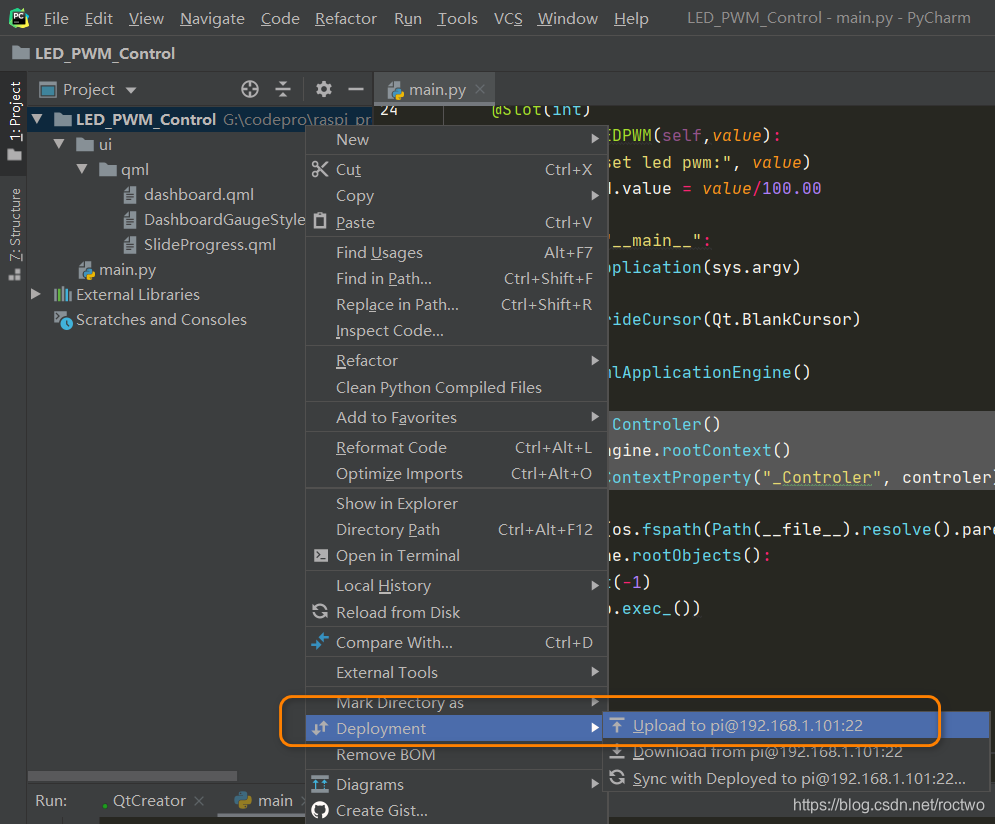This screenshot has width=995, height=824.
Task: Click the Sync with Deployed icon
Action: pyautogui.click(x=617, y=778)
